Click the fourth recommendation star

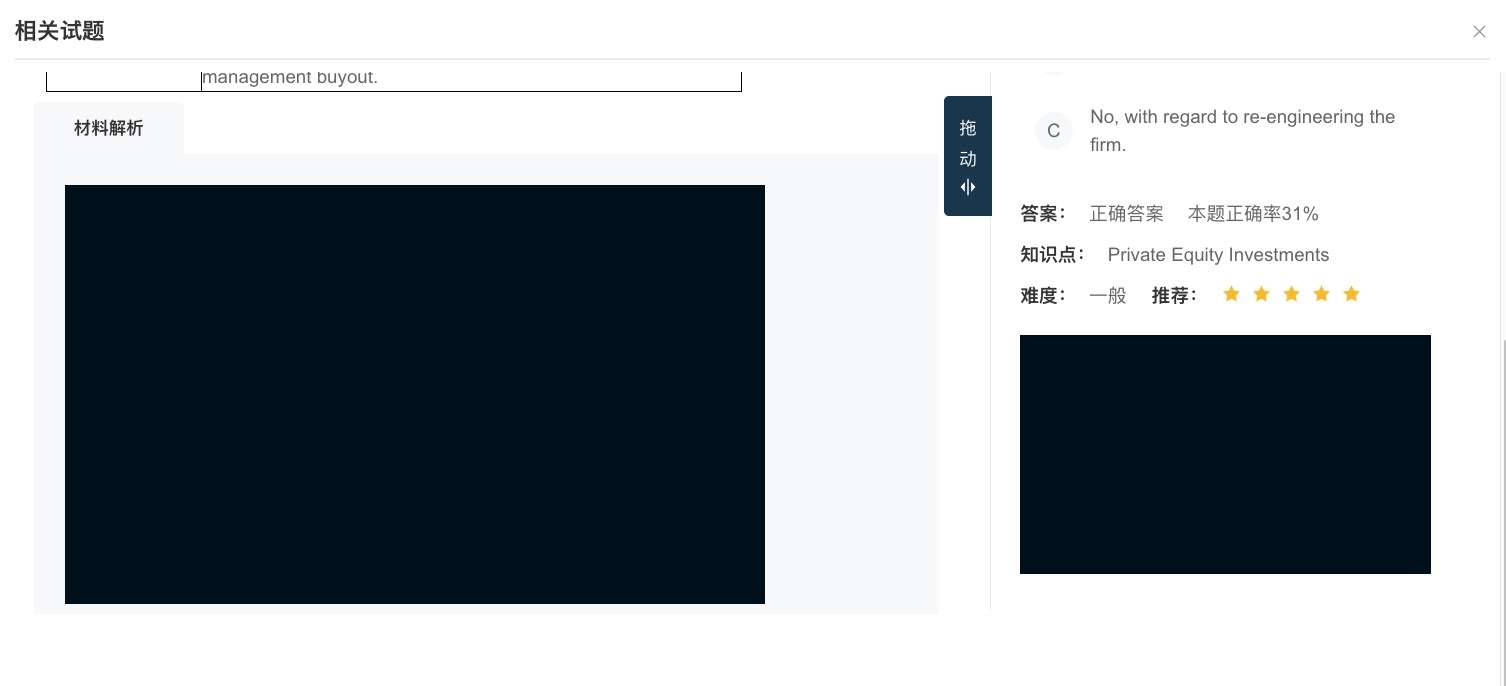(x=1321, y=294)
